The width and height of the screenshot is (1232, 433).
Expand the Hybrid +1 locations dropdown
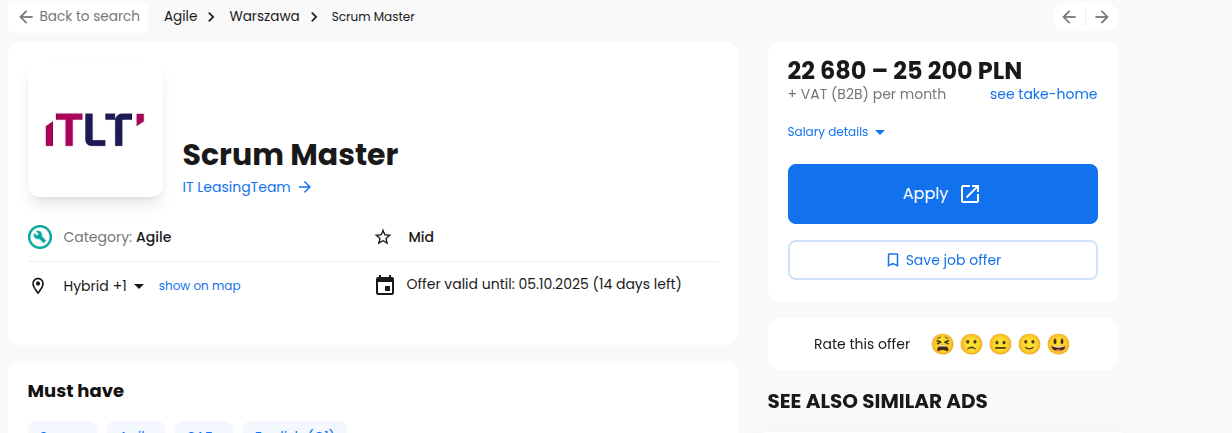coord(104,286)
